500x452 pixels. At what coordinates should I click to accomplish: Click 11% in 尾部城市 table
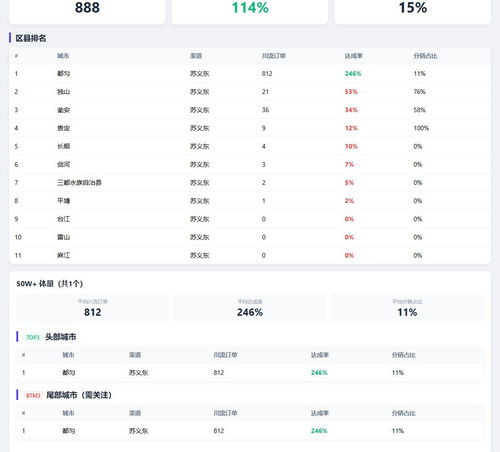tap(398, 431)
